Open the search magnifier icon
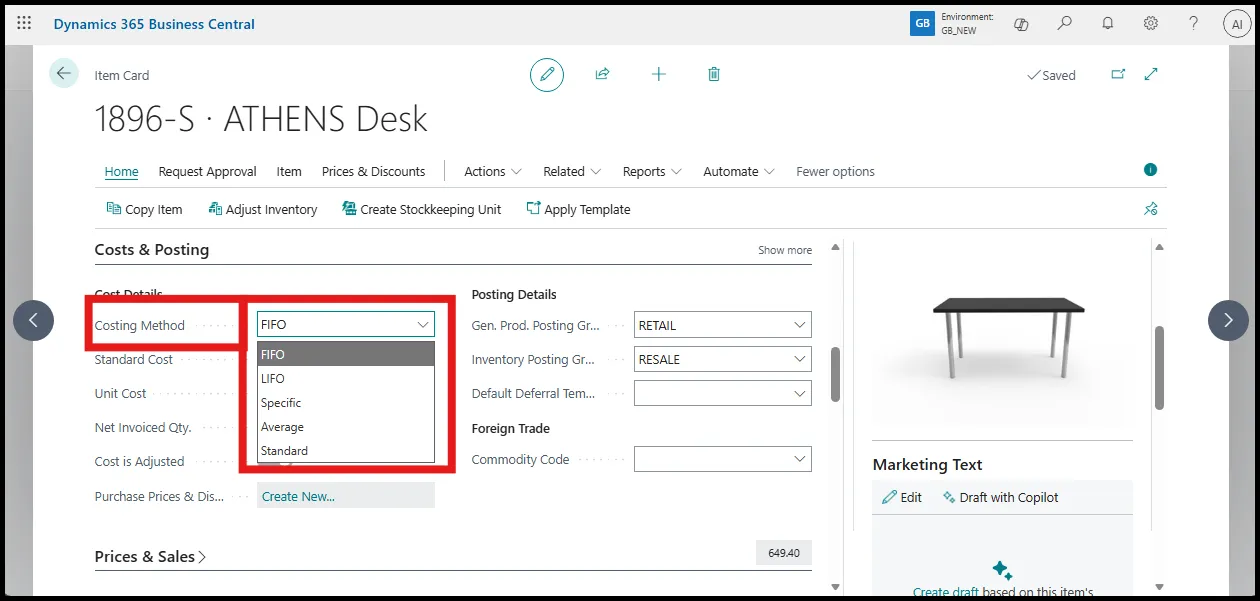The width and height of the screenshot is (1260, 601). pos(1065,24)
